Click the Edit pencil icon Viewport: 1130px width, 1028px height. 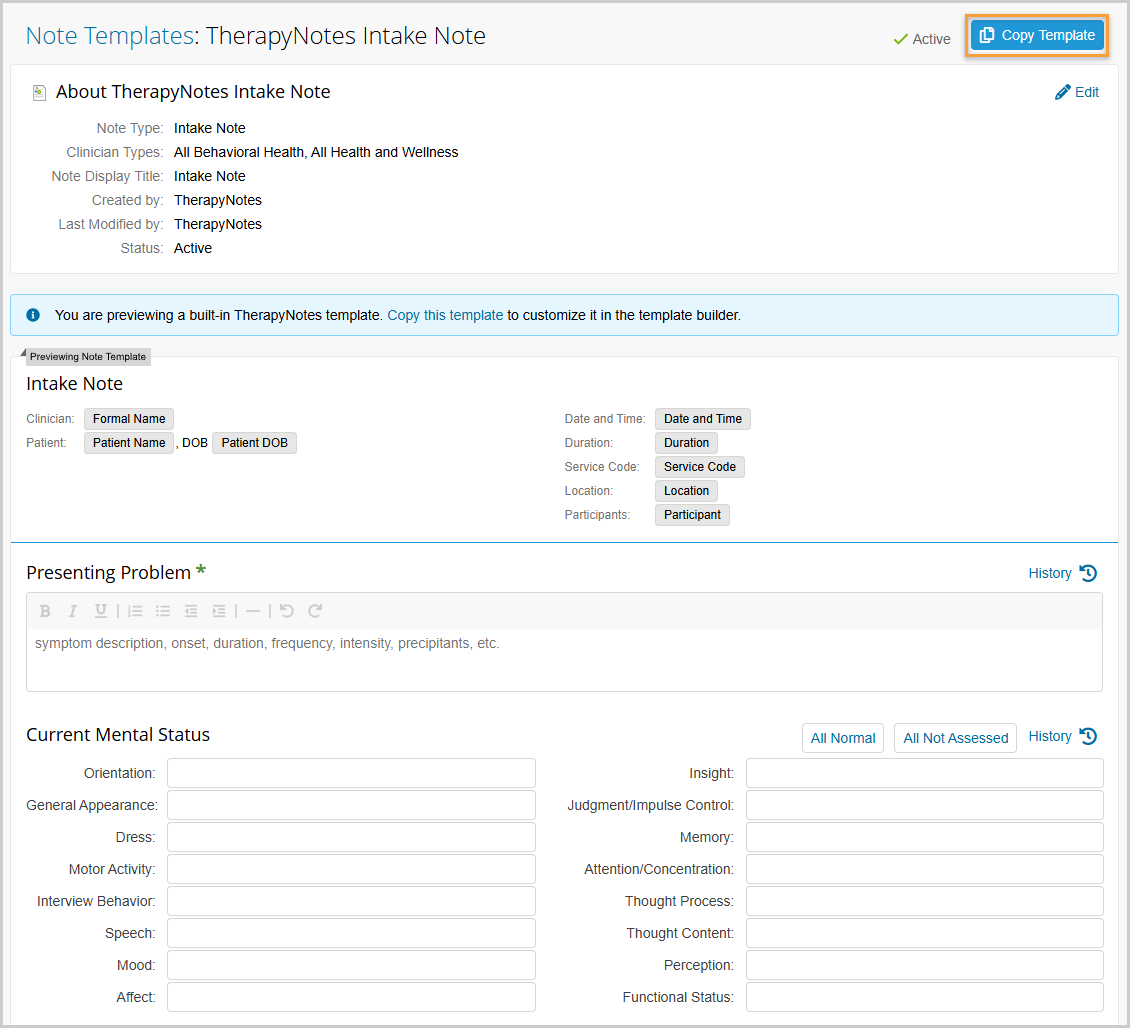[1062, 92]
